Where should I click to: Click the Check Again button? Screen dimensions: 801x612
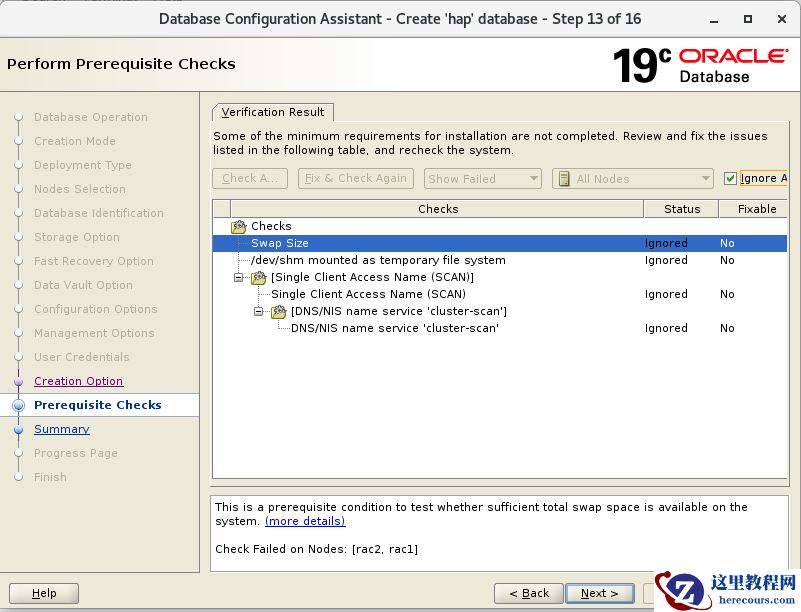(x=250, y=178)
